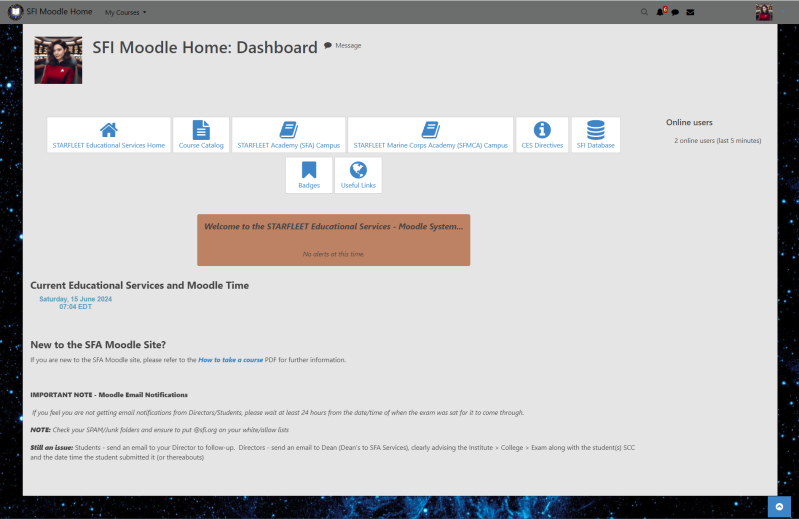Screen dimensions: 799x519
Task: Open STARFLEET Educational Services Home tile
Action: click(x=109, y=135)
